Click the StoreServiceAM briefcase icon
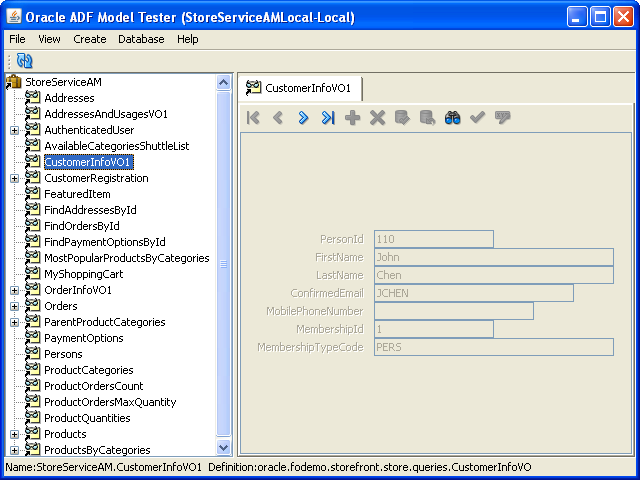The width and height of the screenshot is (640, 480). pyautogui.click(x=13, y=82)
